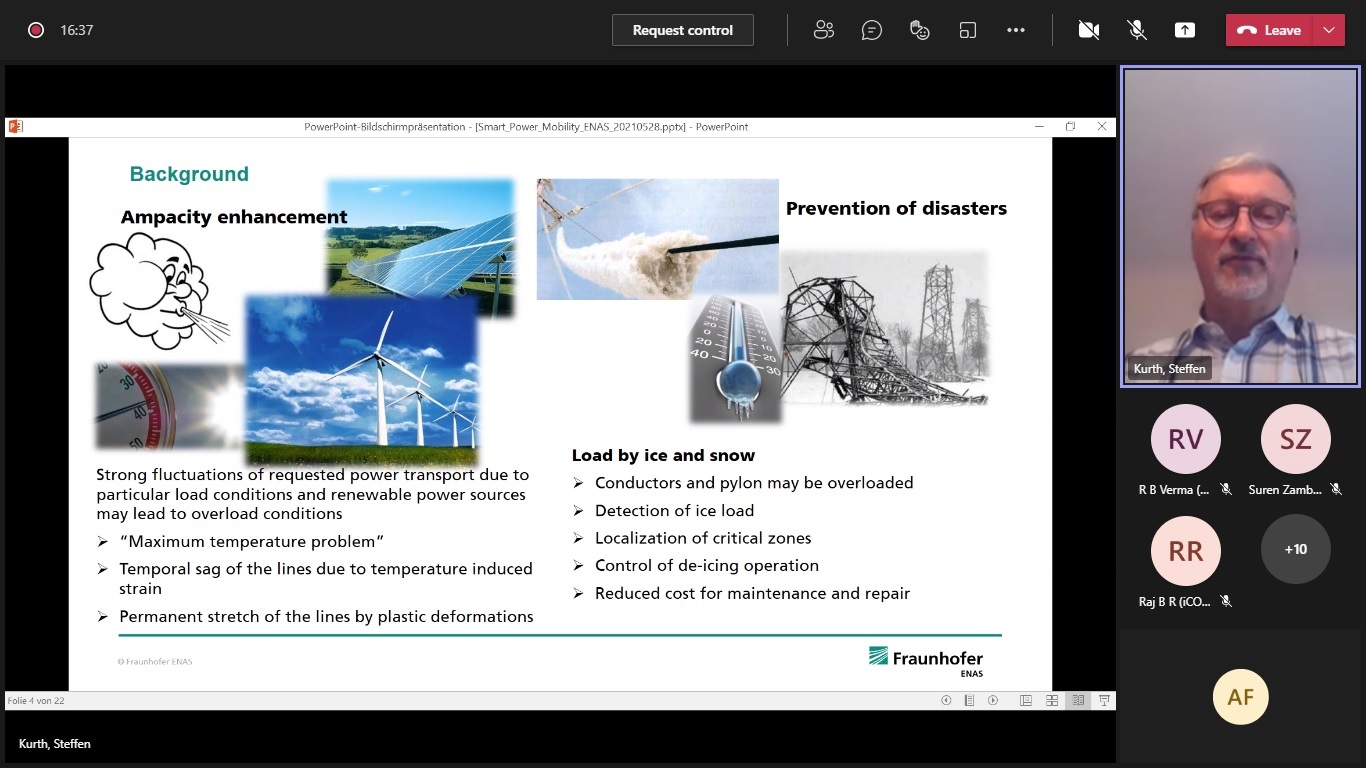
Task: Expand the +10 more participants tile
Action: (1295, 549)
